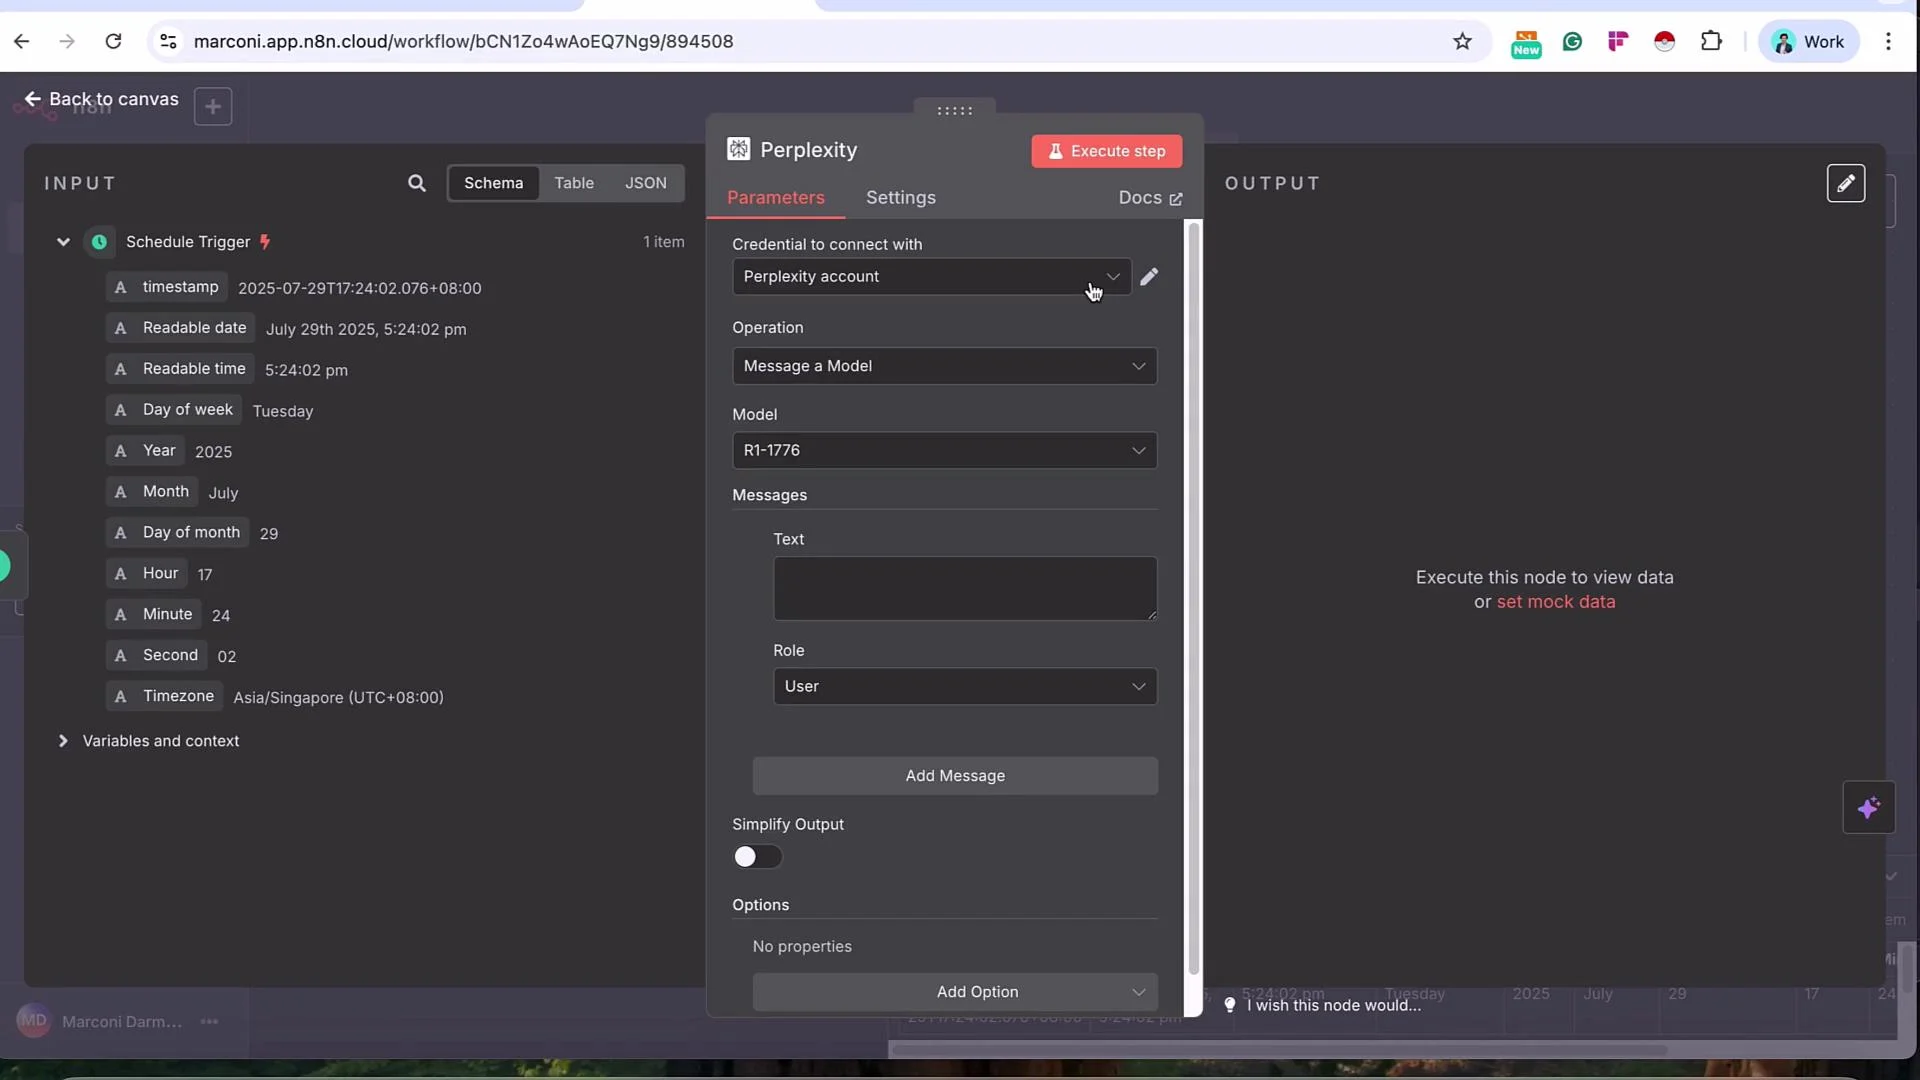Select the Timezone field
The image size is (1920, 1080).
165,697
